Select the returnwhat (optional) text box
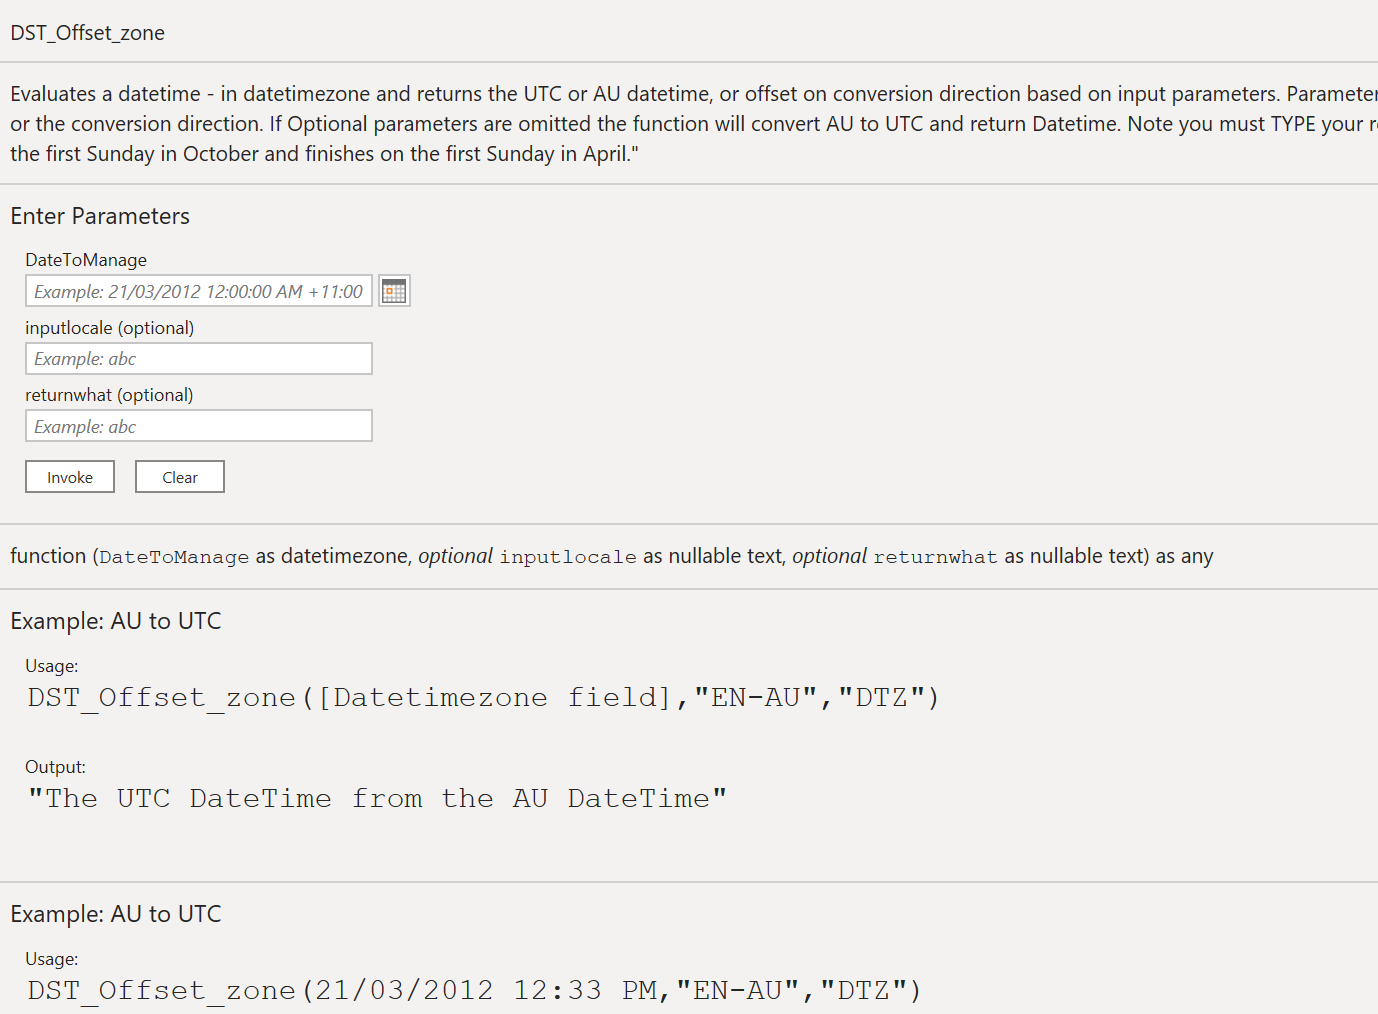Viewport: 1378px width, 1014px height. click(x=199, y=426)
